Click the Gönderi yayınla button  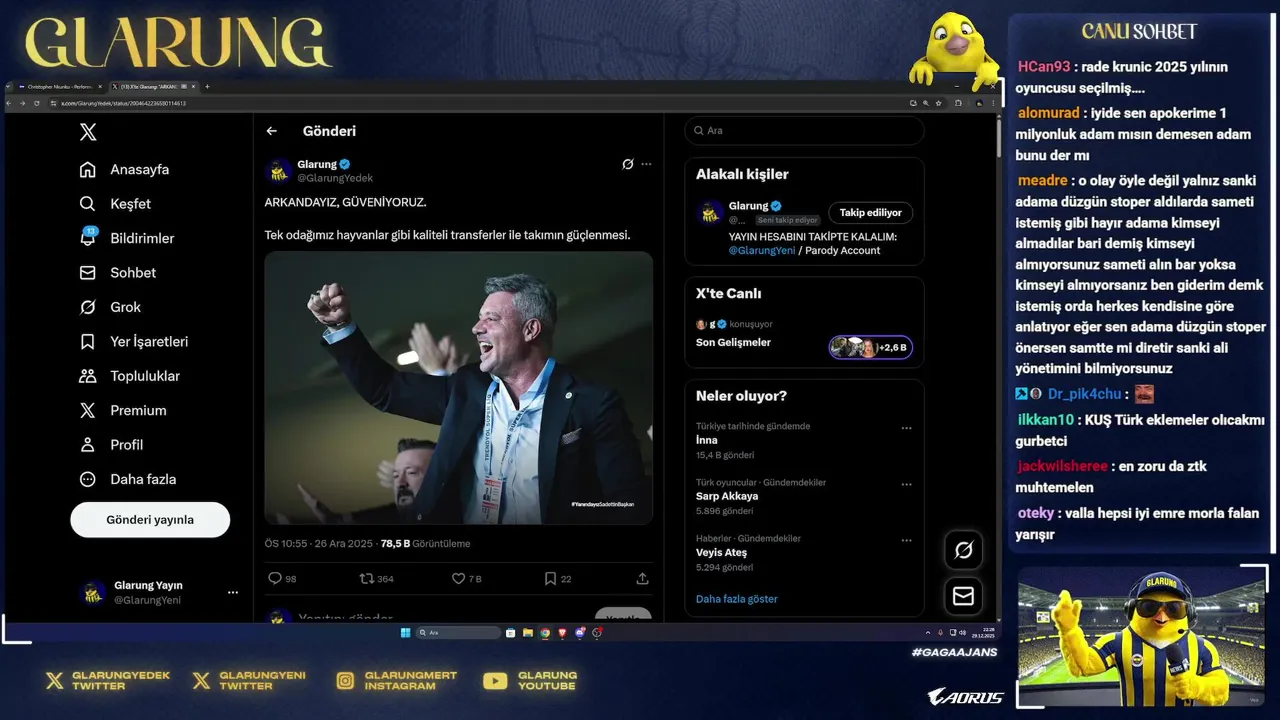pos(150,520)
